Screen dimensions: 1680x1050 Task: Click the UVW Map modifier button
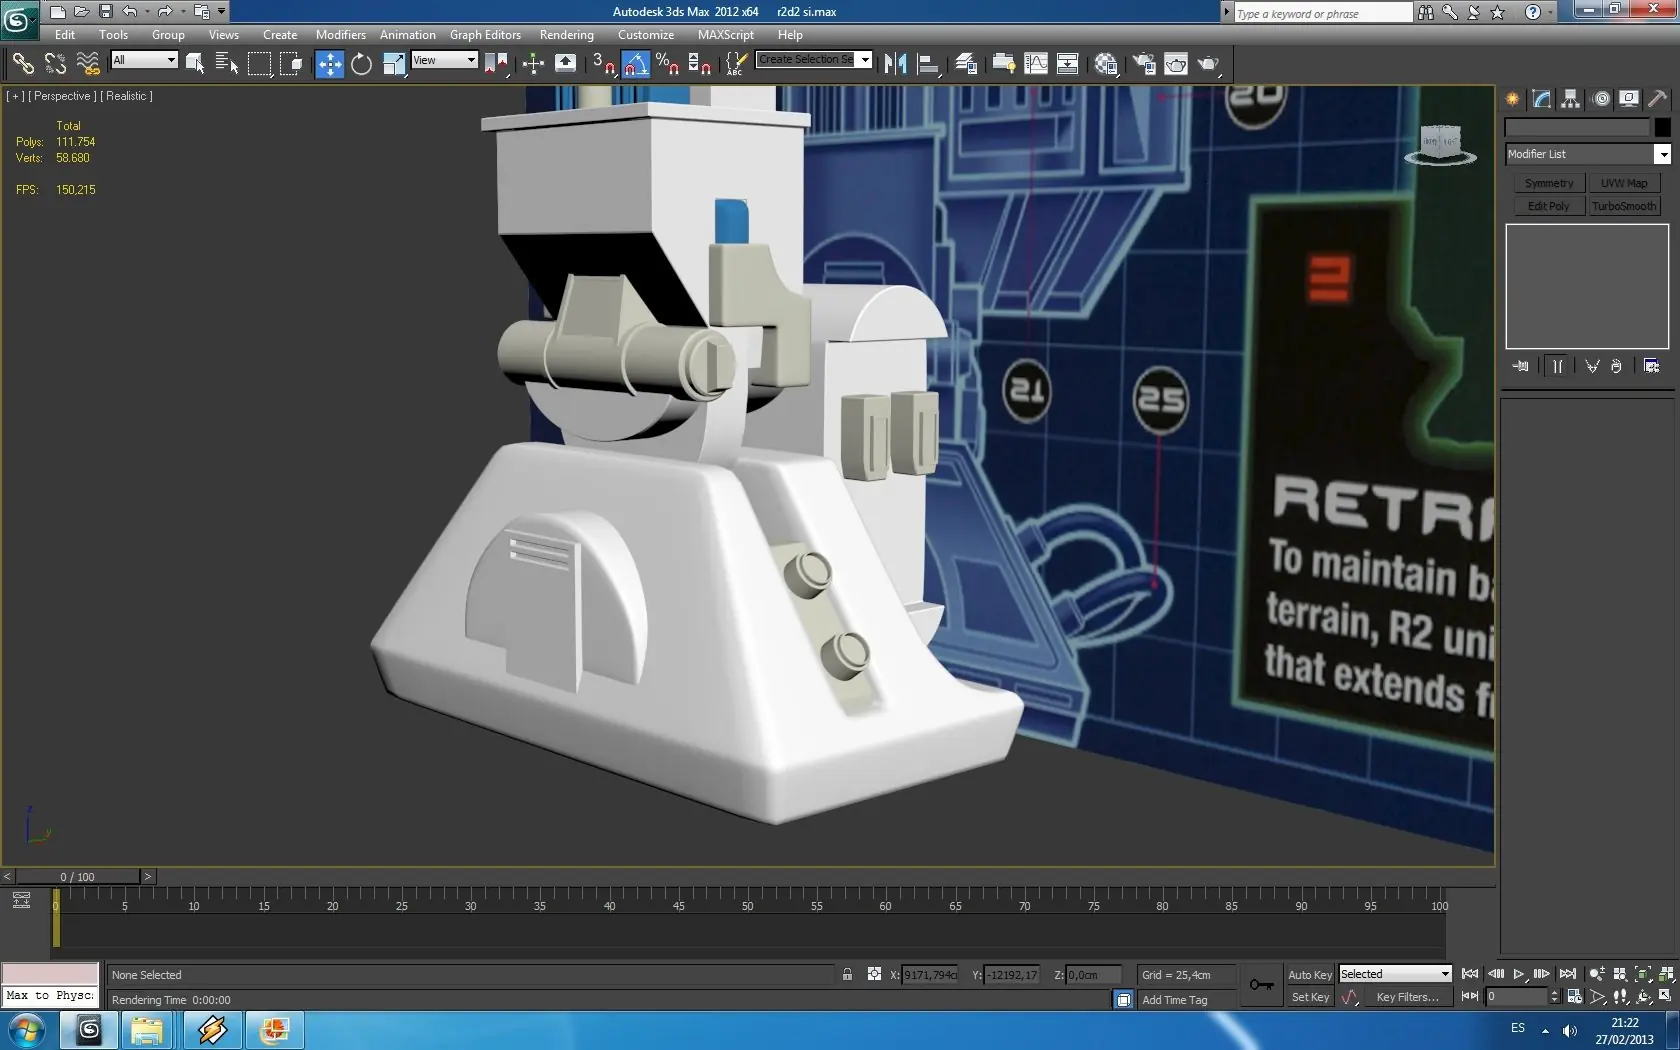(x=1624, y=183)
